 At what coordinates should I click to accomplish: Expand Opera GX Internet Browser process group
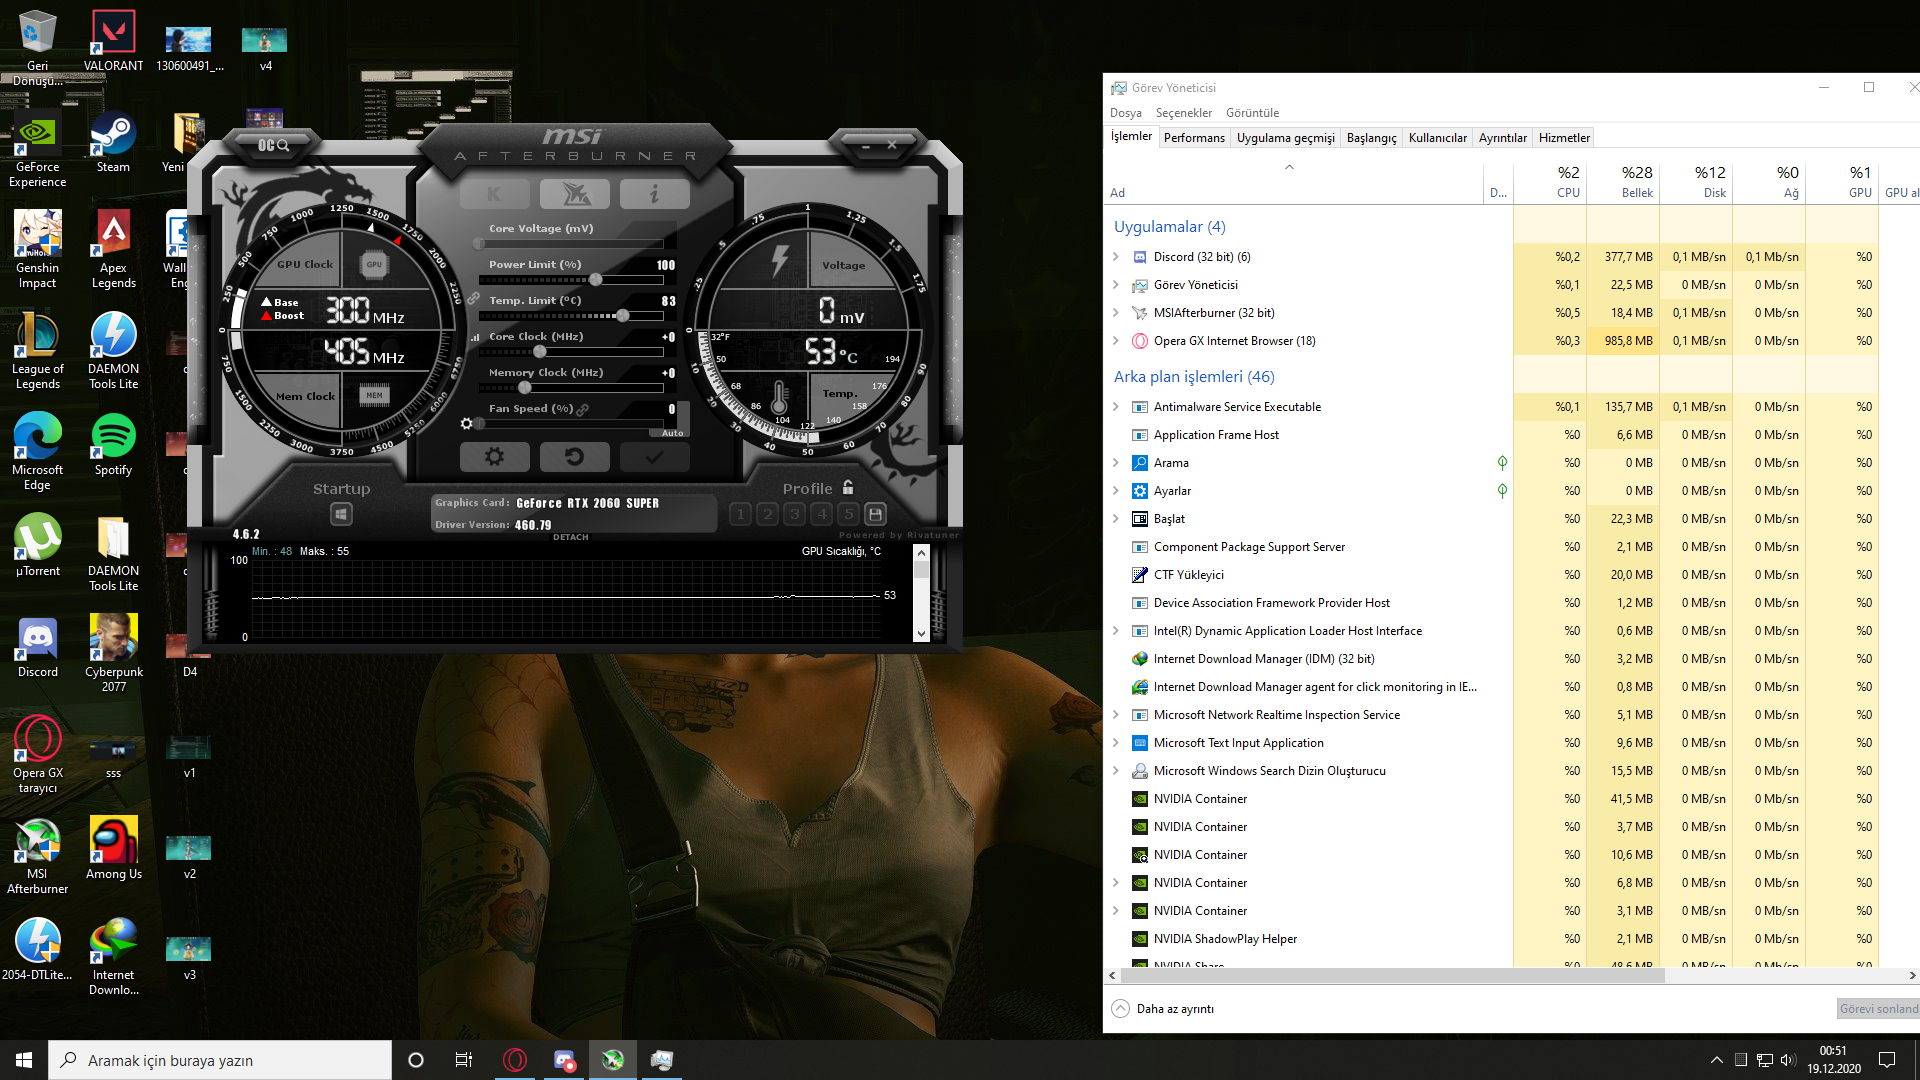coord(1116,341)
